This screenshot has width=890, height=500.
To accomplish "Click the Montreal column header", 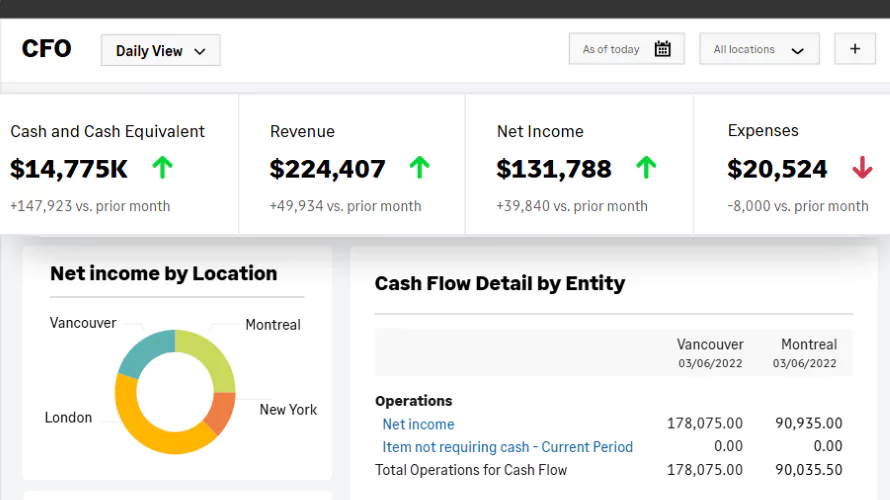I will [808, 344].
